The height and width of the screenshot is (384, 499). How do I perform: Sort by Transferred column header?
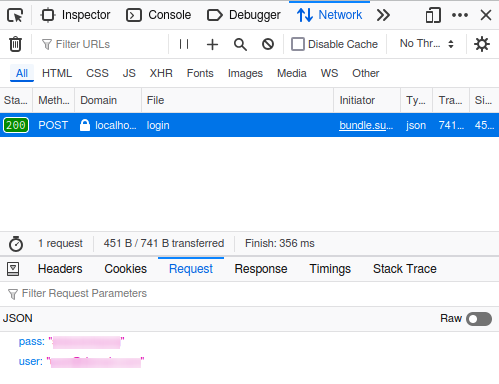[x=451, y=100]
